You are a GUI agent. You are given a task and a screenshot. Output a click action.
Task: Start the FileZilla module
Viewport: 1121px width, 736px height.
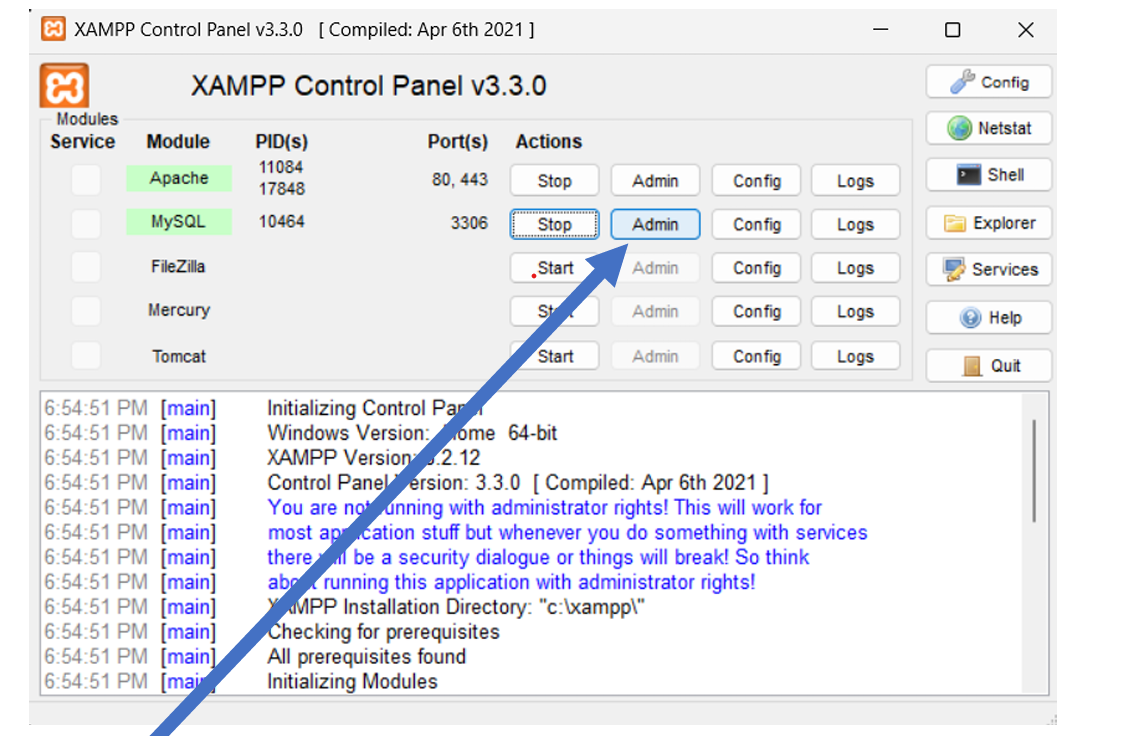554,268
